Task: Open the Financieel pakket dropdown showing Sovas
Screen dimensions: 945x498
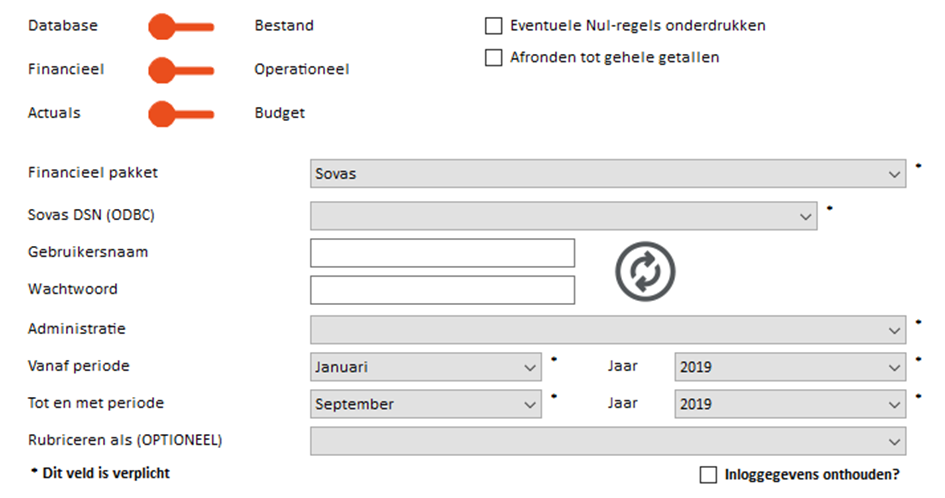Action: (x=608, y=174)
